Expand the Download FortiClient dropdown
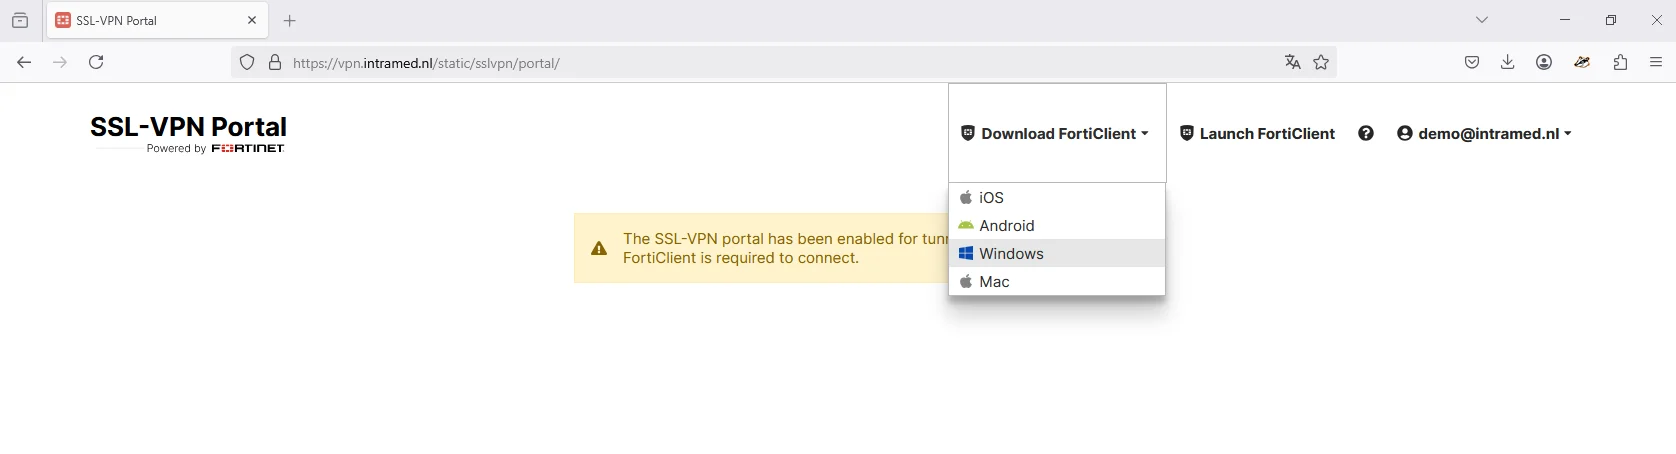Viewport: 1676px width, 454px height. point(1056,133)
